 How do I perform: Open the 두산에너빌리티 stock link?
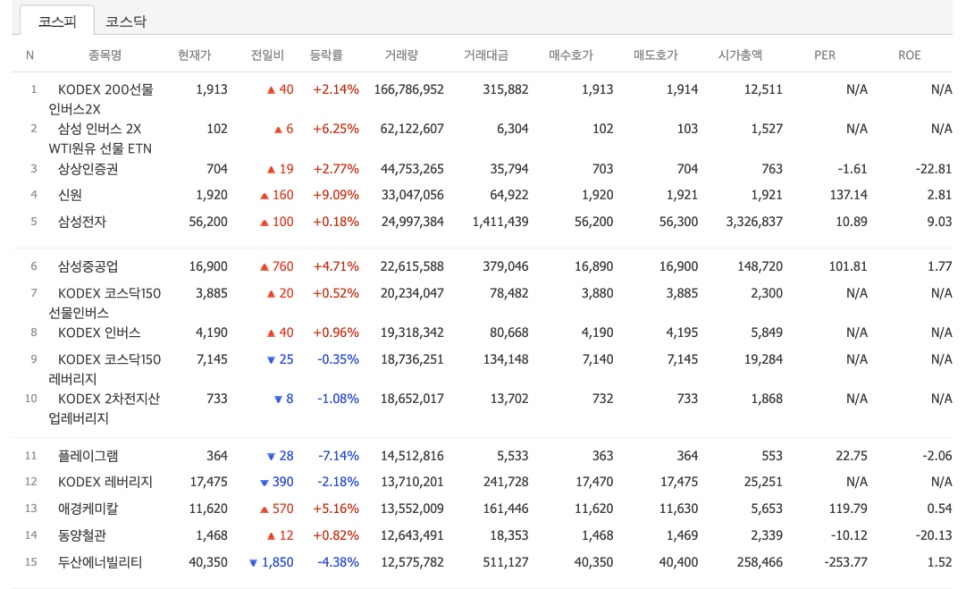tap(100, 562)
